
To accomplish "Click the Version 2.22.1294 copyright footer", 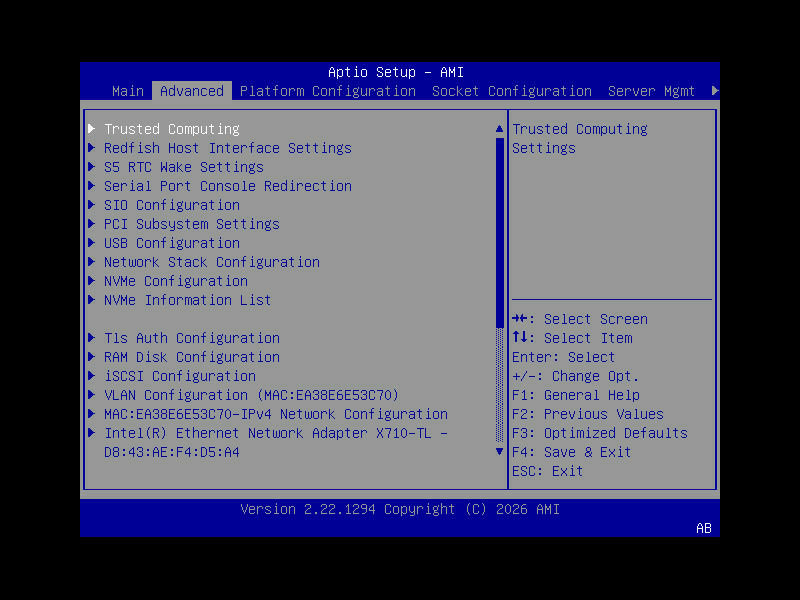I will 400,509.
